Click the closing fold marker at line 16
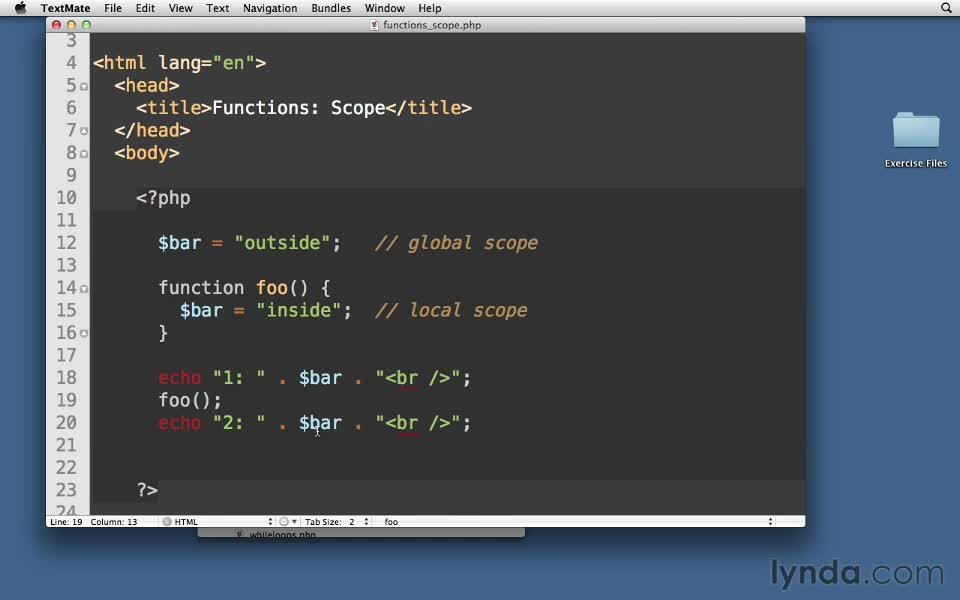 pyautogui.click(x=84, y=333)
